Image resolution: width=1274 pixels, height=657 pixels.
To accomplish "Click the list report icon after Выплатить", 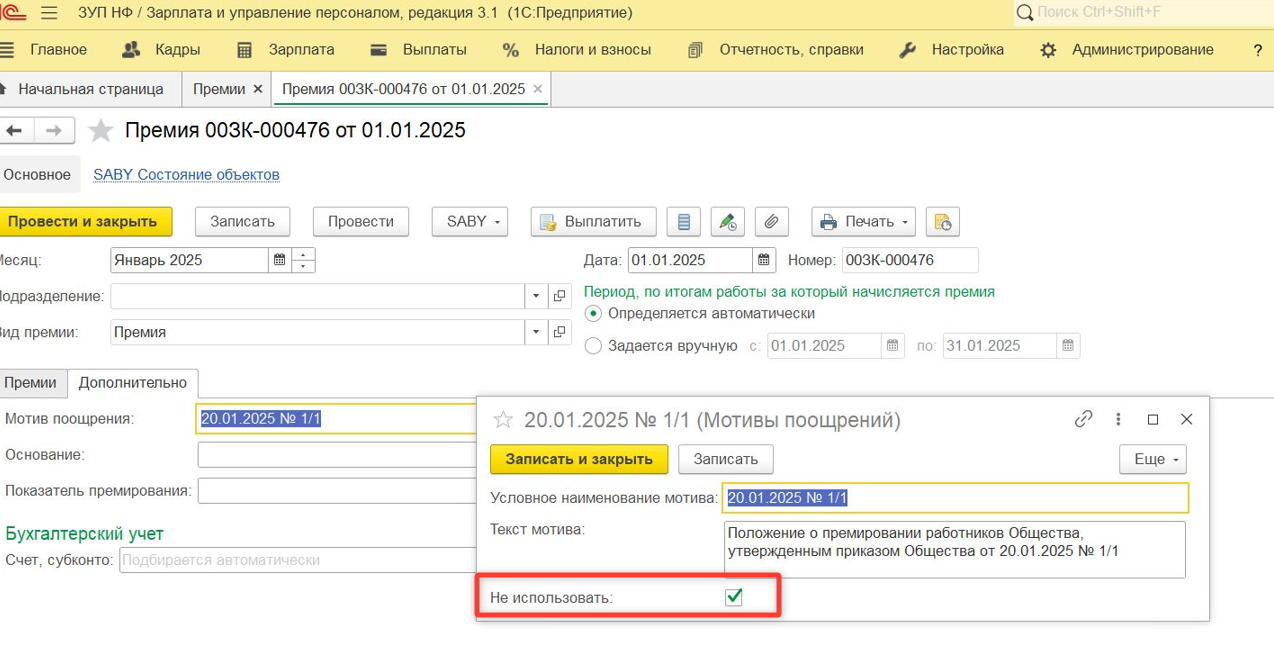I will point(684,222).
